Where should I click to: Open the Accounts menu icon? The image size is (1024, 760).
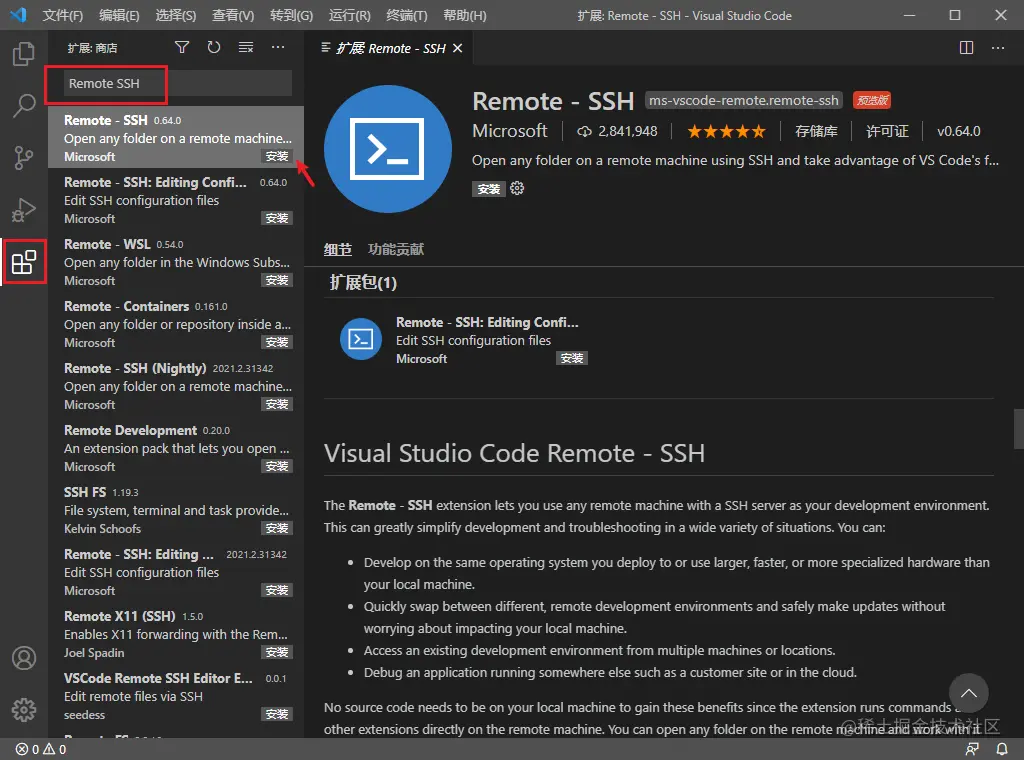pyautogui.click(x=24, y=658)
